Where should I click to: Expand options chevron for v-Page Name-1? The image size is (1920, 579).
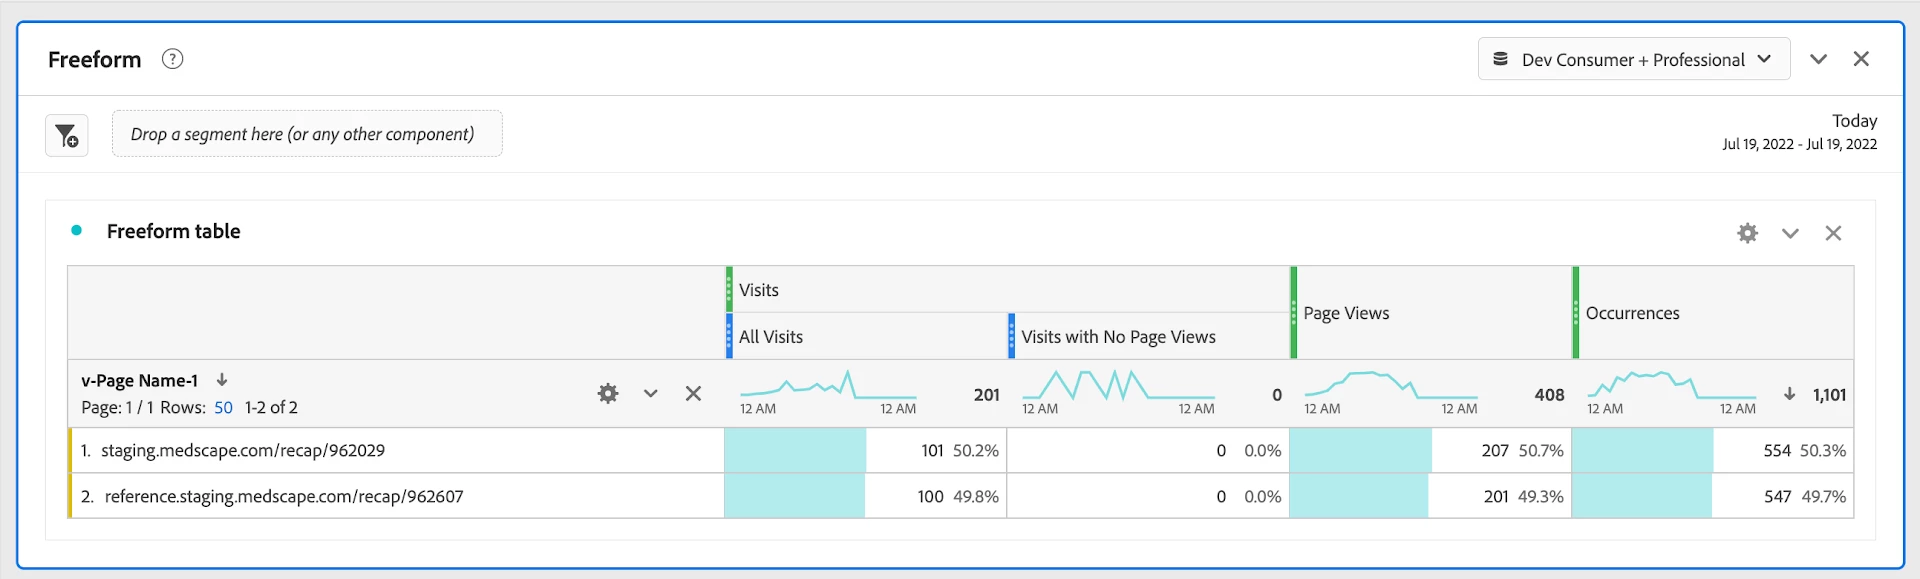pos(651,394)
